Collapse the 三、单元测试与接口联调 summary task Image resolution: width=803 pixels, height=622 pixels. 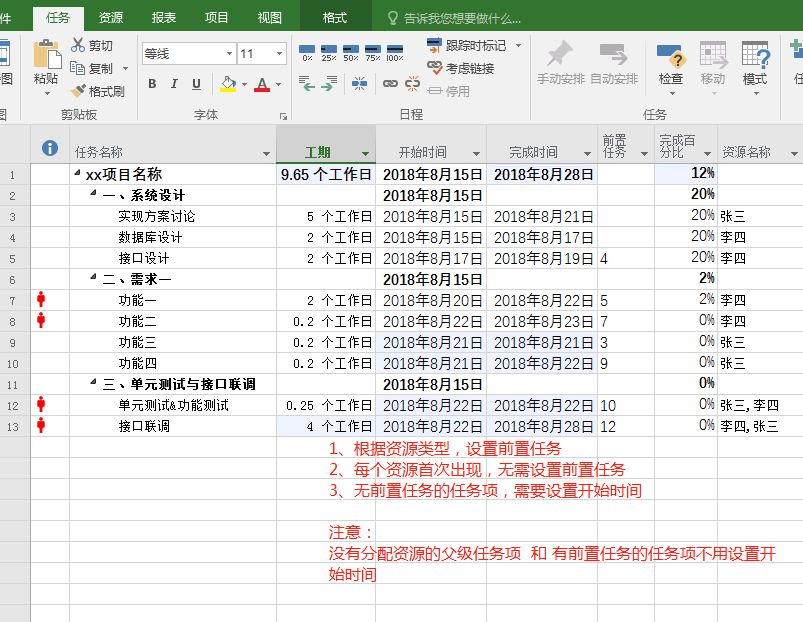[x=93, y=382]
